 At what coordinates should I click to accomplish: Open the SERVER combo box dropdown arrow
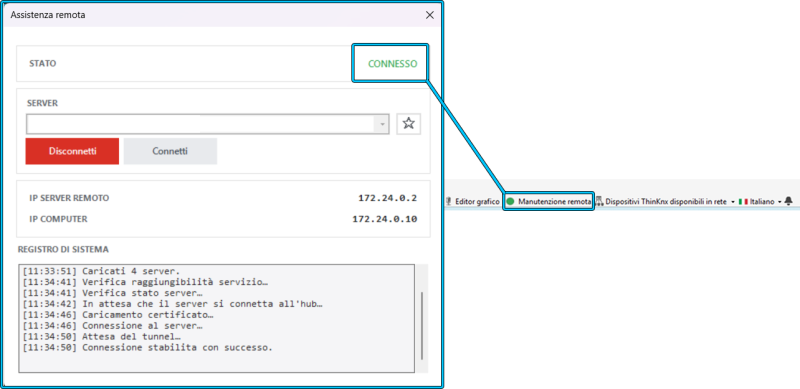pyautogui.click(x=382, y=124)
